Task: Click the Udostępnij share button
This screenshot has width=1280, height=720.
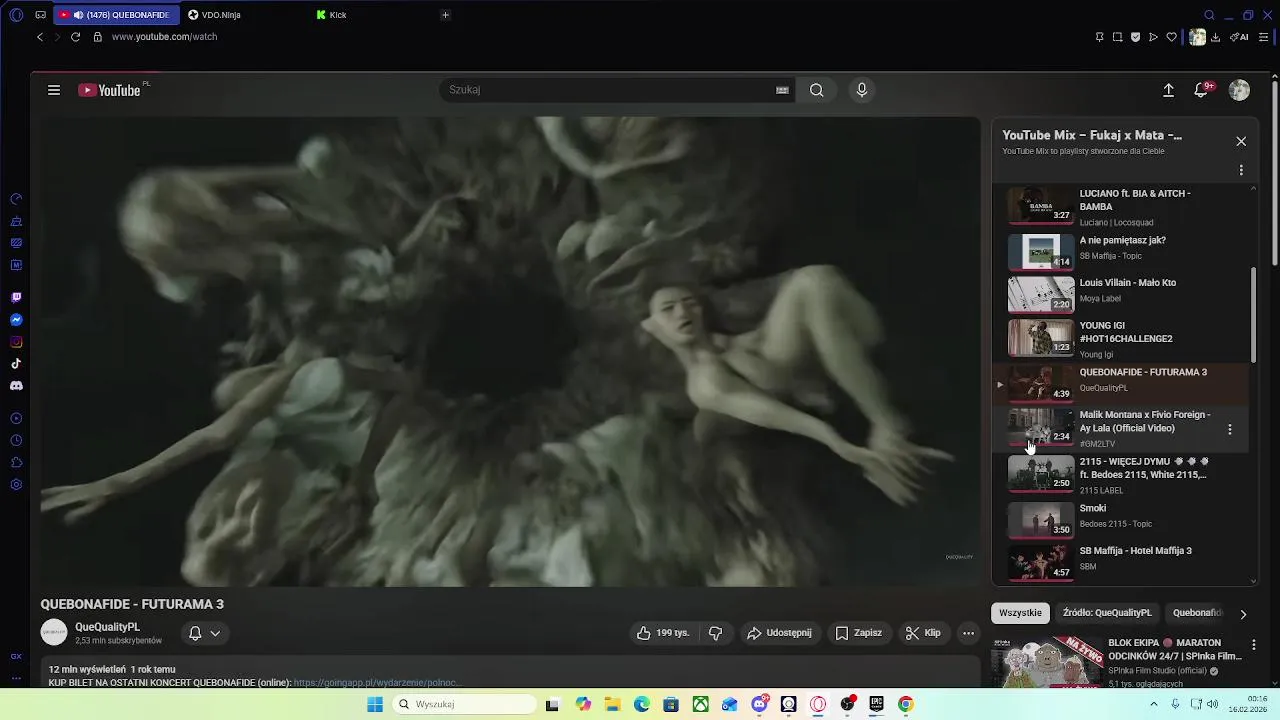Action: coord(779,633)
